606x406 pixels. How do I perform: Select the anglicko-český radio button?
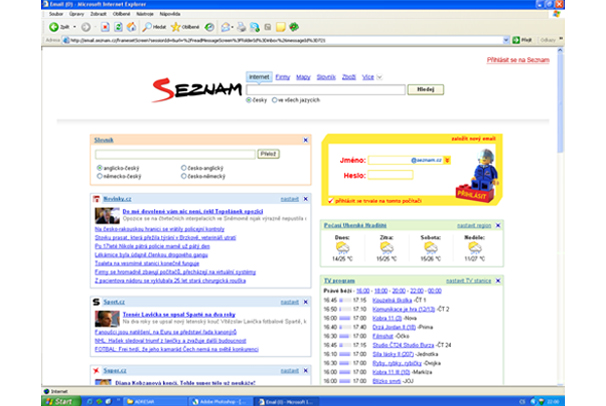pyautogui.click(x=100, y=167)
